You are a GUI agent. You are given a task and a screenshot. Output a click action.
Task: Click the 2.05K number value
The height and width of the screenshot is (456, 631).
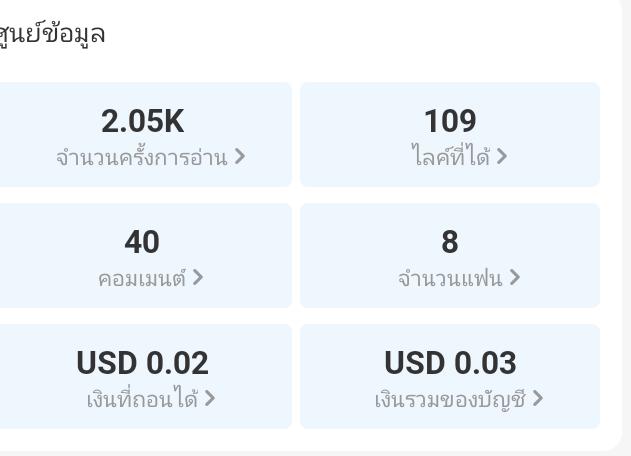point(142,121)
